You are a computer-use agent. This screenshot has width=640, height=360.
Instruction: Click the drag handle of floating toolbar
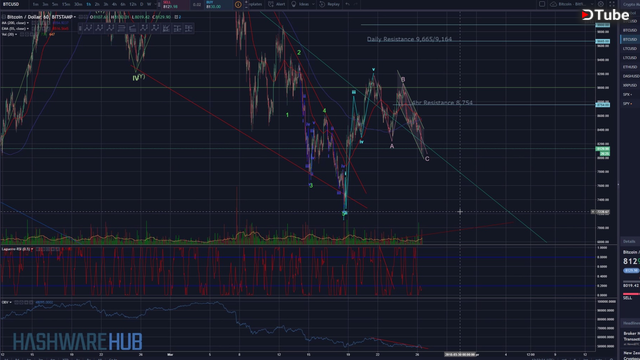coord(80,28)
